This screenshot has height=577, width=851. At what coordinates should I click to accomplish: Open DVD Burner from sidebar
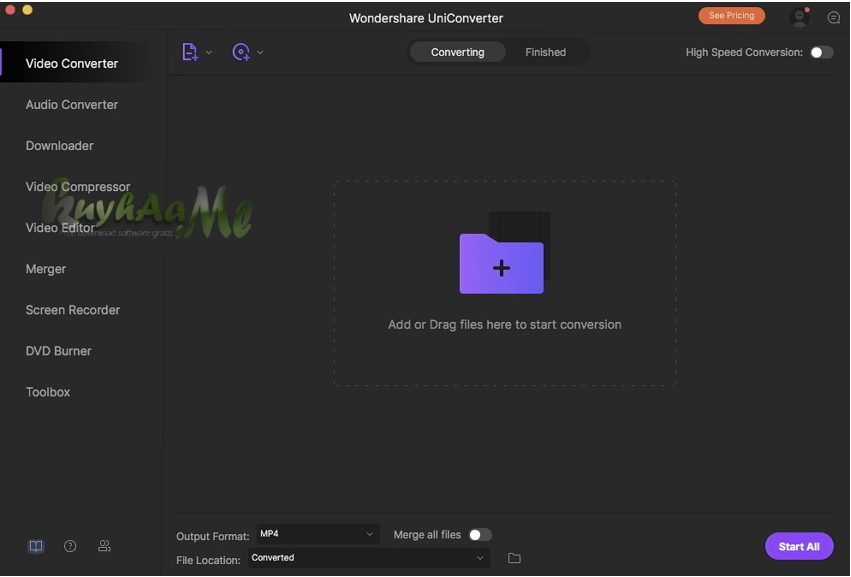pos(59,351)
